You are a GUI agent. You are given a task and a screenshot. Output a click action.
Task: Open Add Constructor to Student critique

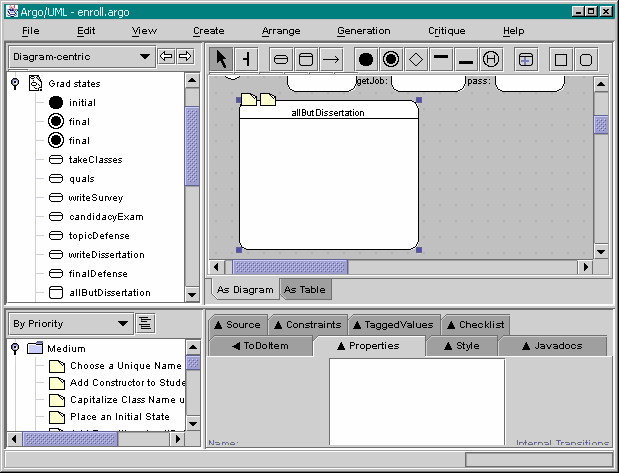click(x=116, y=383)
